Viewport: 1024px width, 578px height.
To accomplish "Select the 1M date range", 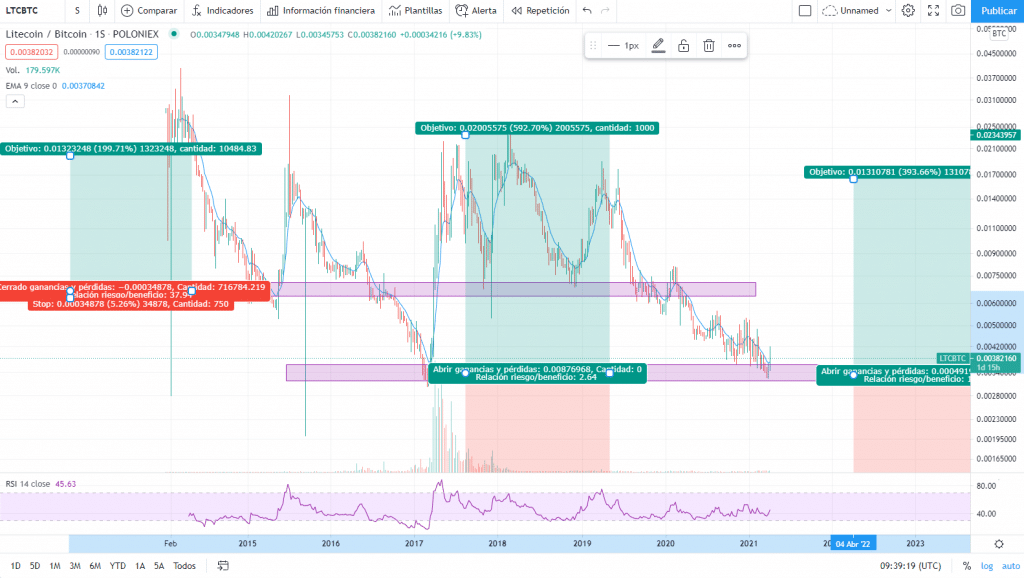I will click(55, 566).
